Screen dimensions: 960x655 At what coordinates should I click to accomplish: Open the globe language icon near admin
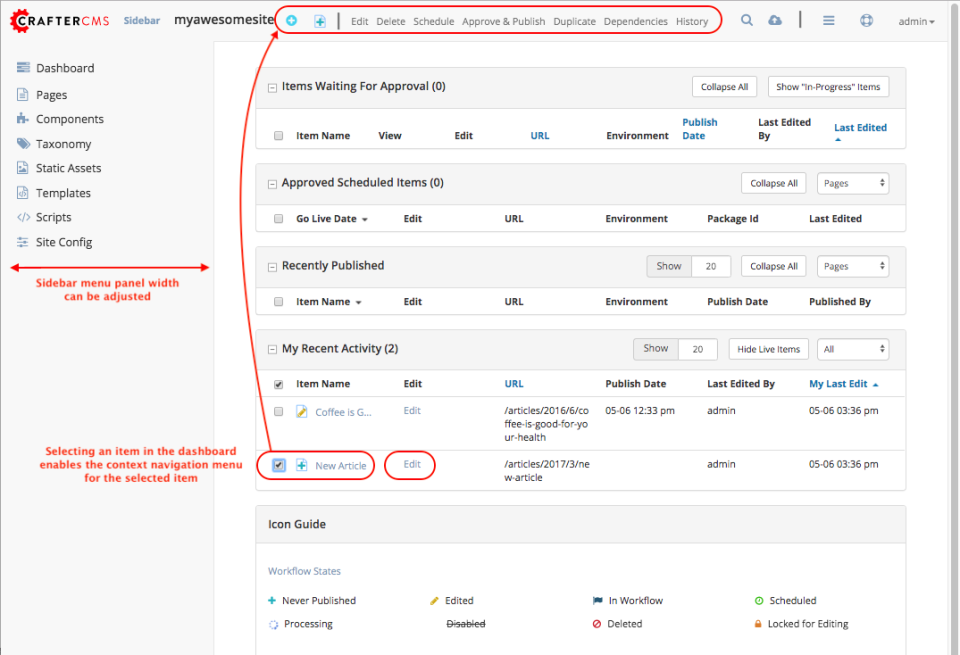tap(866, 19)
